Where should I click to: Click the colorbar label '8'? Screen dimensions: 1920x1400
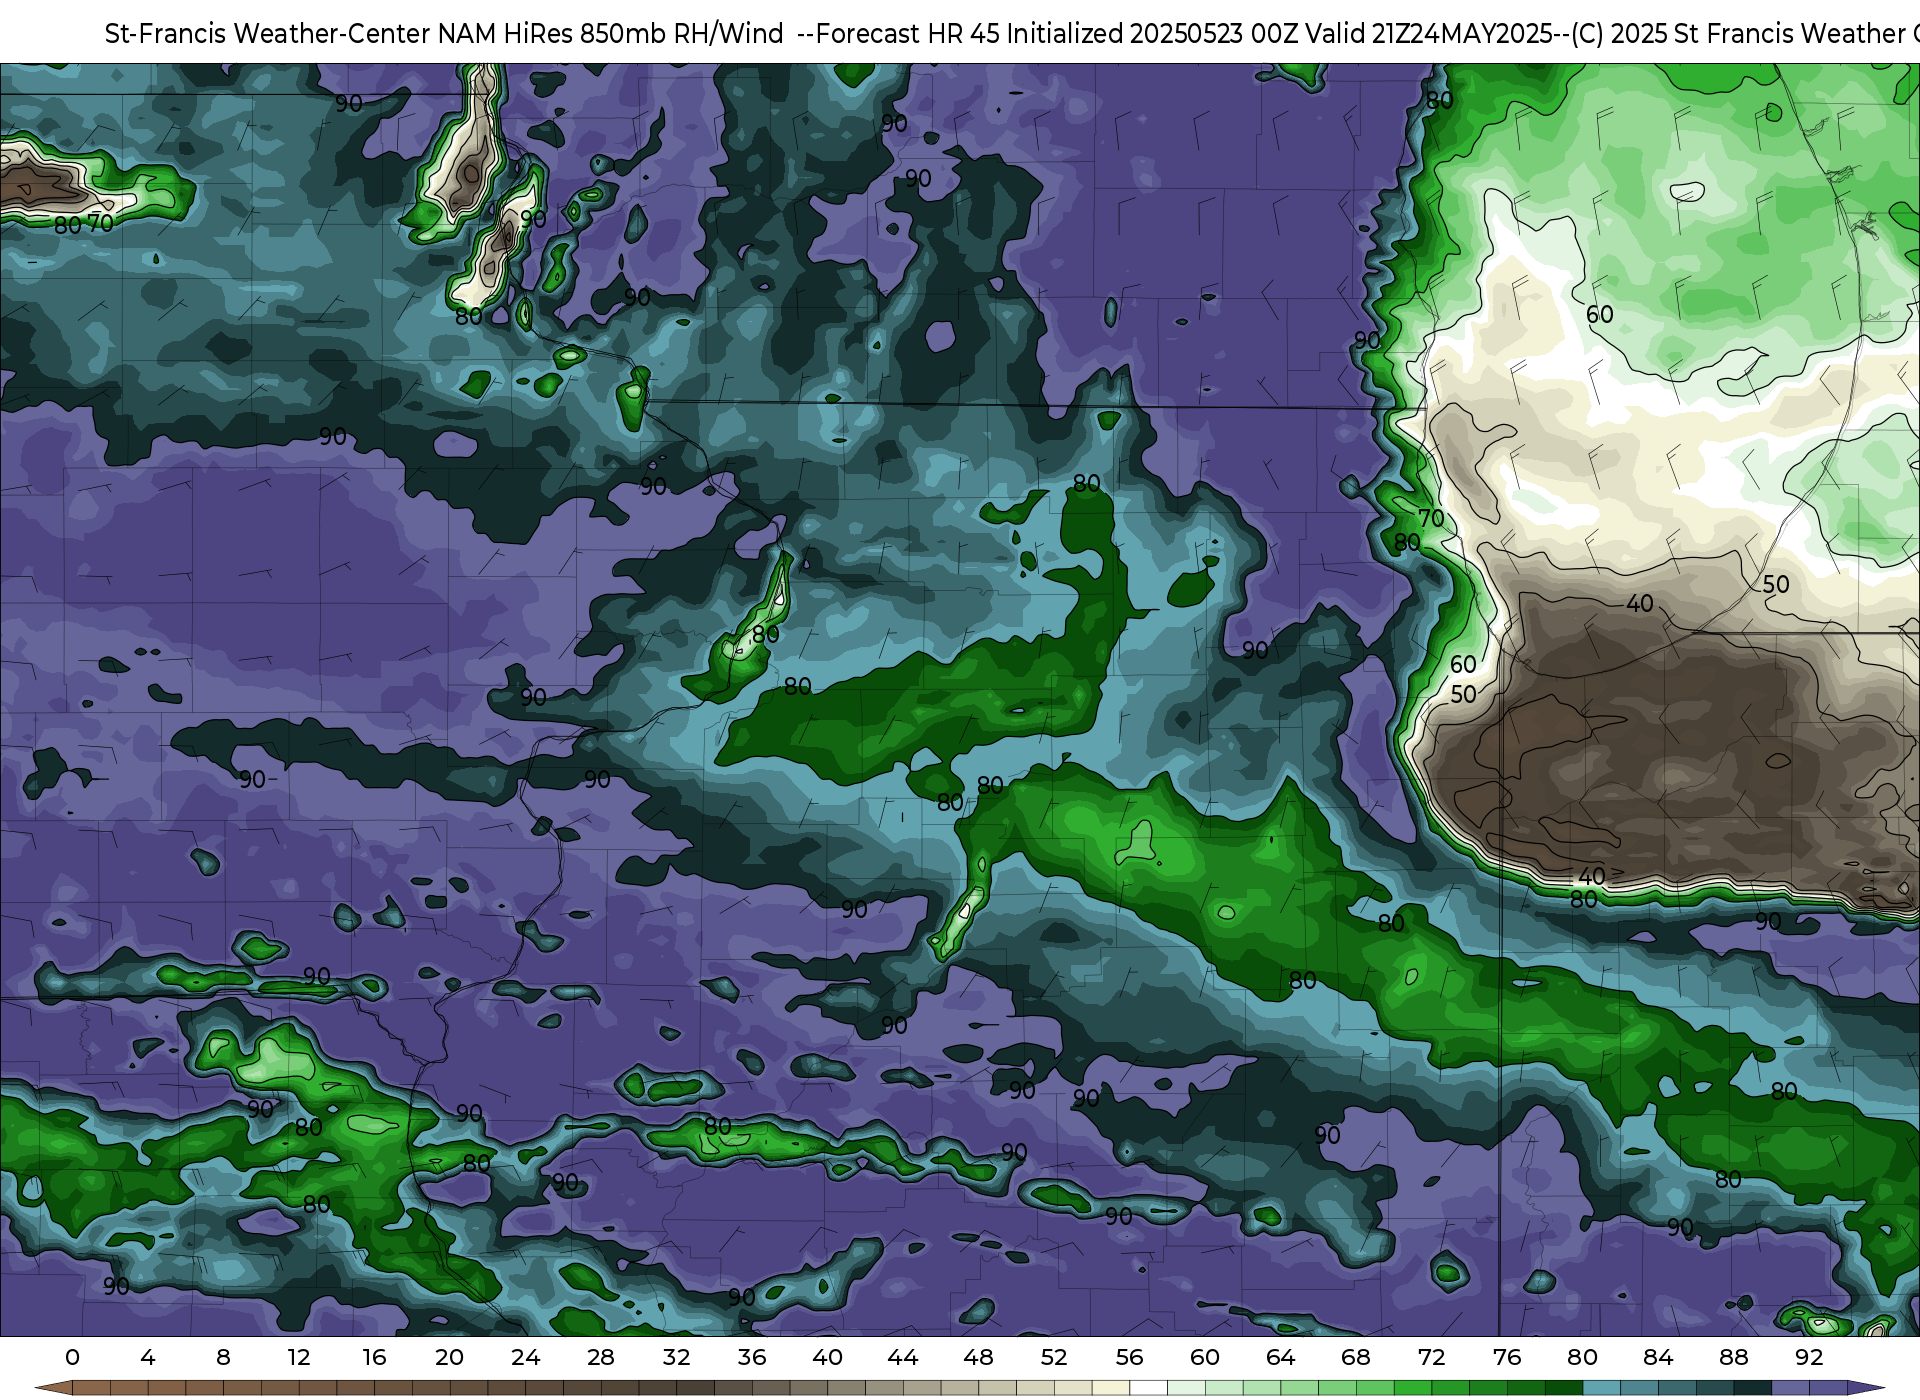223,1357
